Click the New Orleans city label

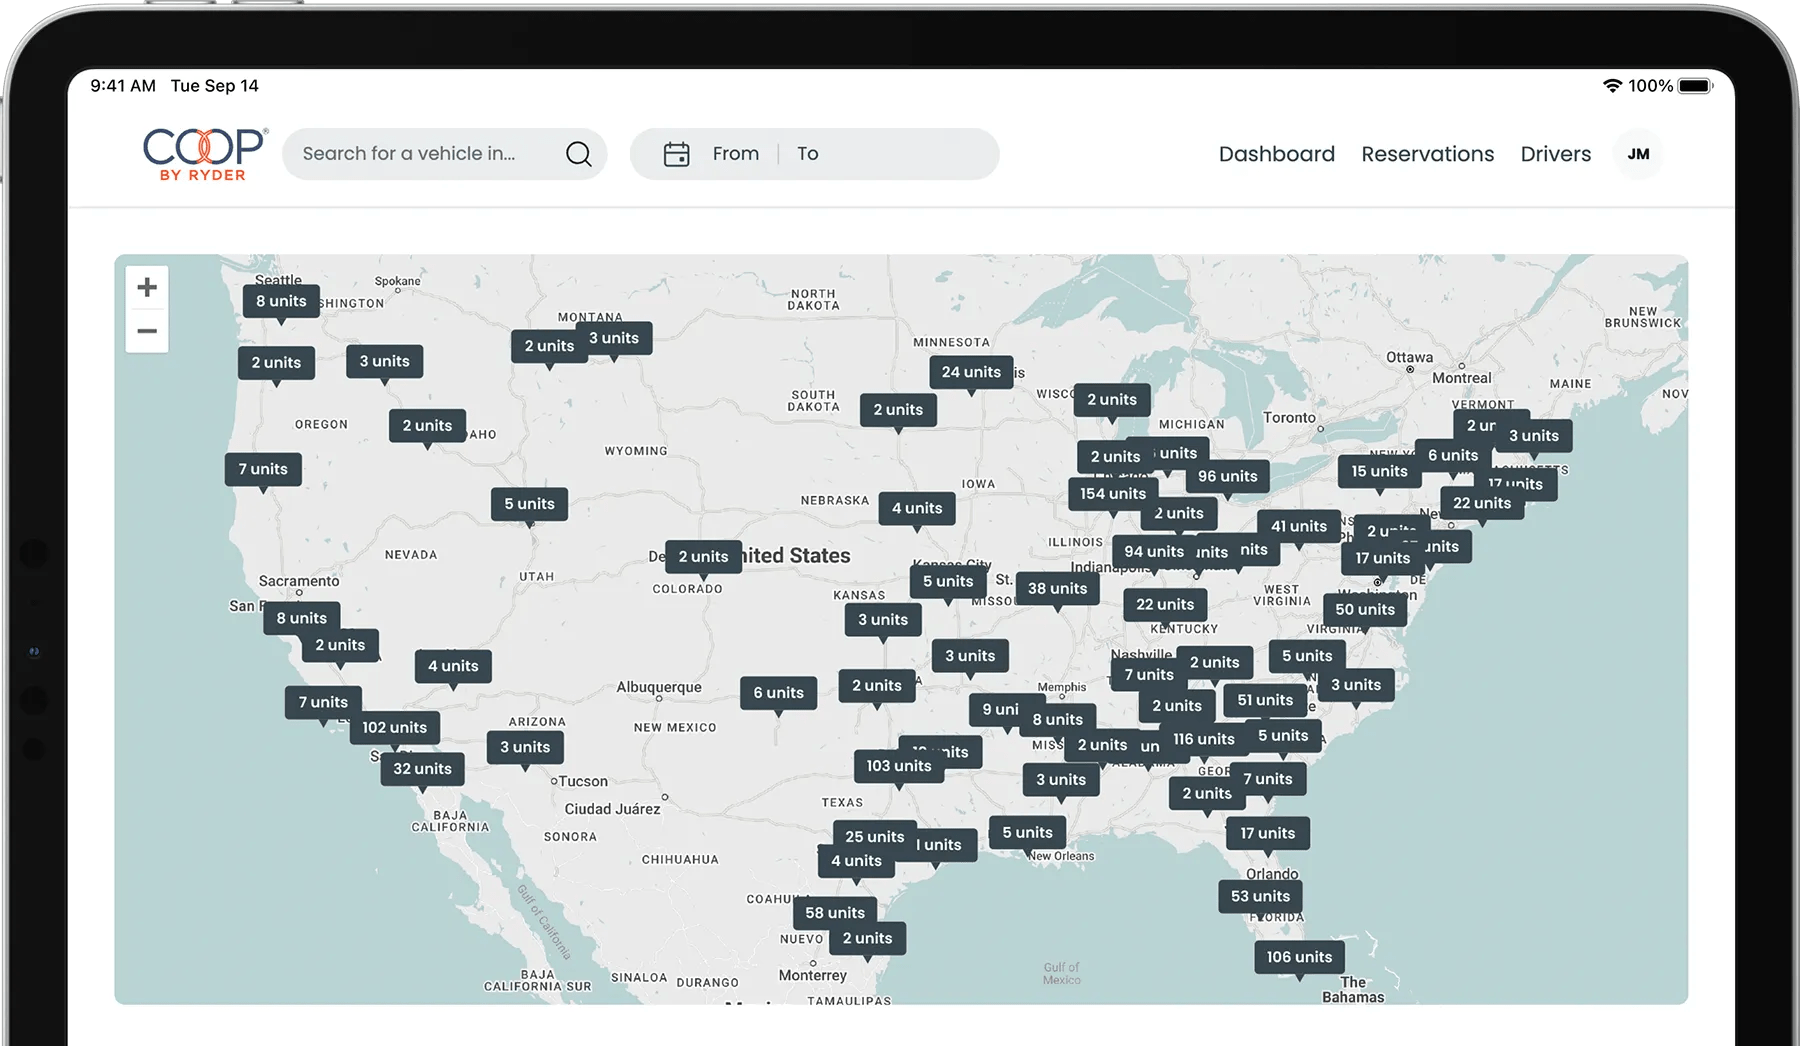click(1061, 857)
